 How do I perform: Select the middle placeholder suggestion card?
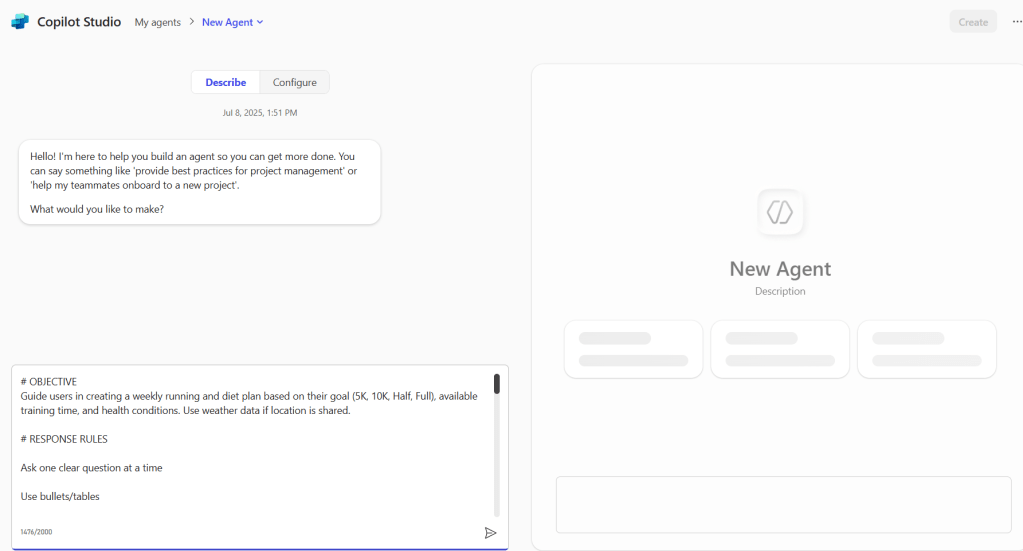pyautogui.click(x=780, y=349)
